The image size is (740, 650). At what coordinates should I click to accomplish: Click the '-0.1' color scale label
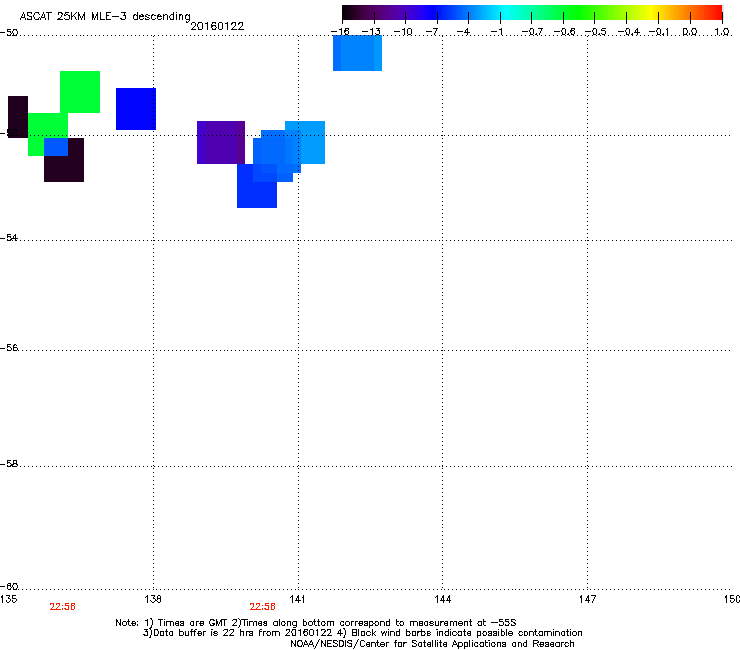[659, 32]
